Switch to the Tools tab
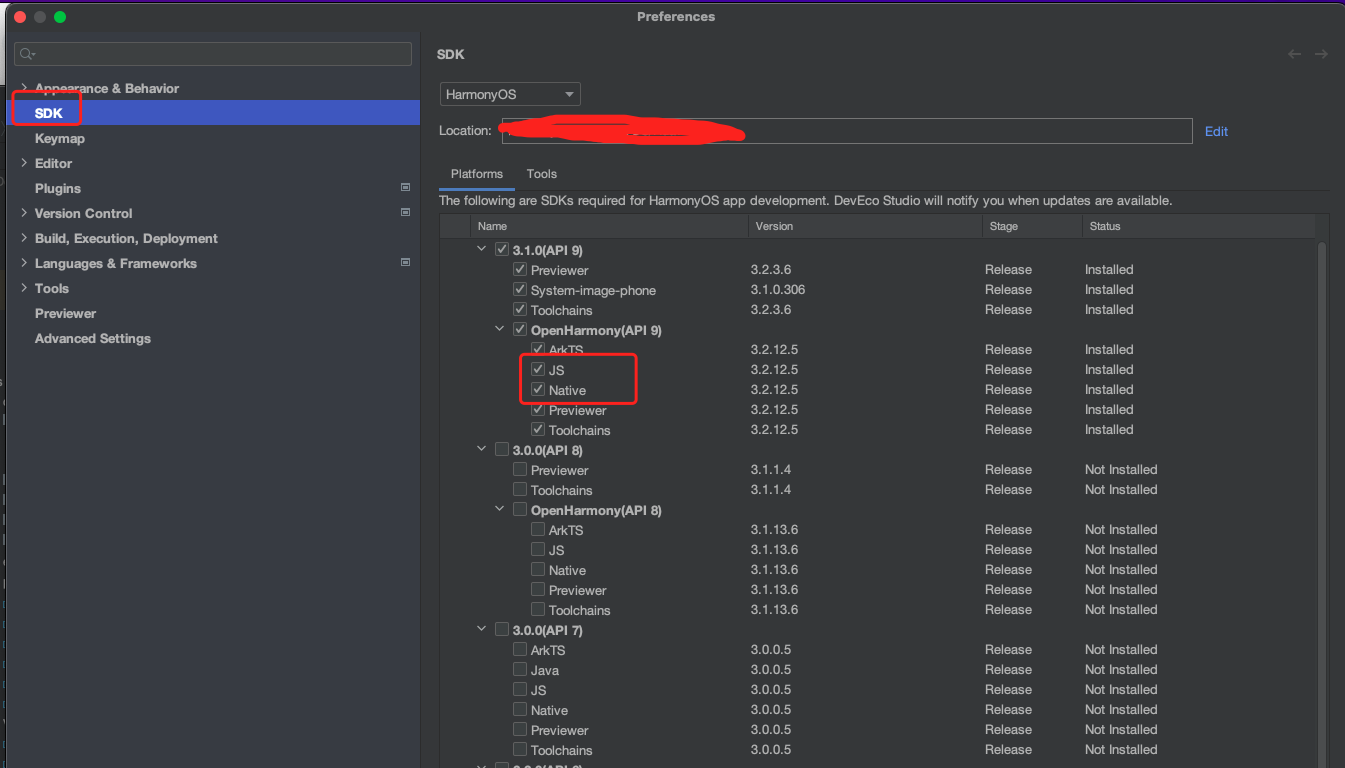1345x768 pixels. (542, 174)
